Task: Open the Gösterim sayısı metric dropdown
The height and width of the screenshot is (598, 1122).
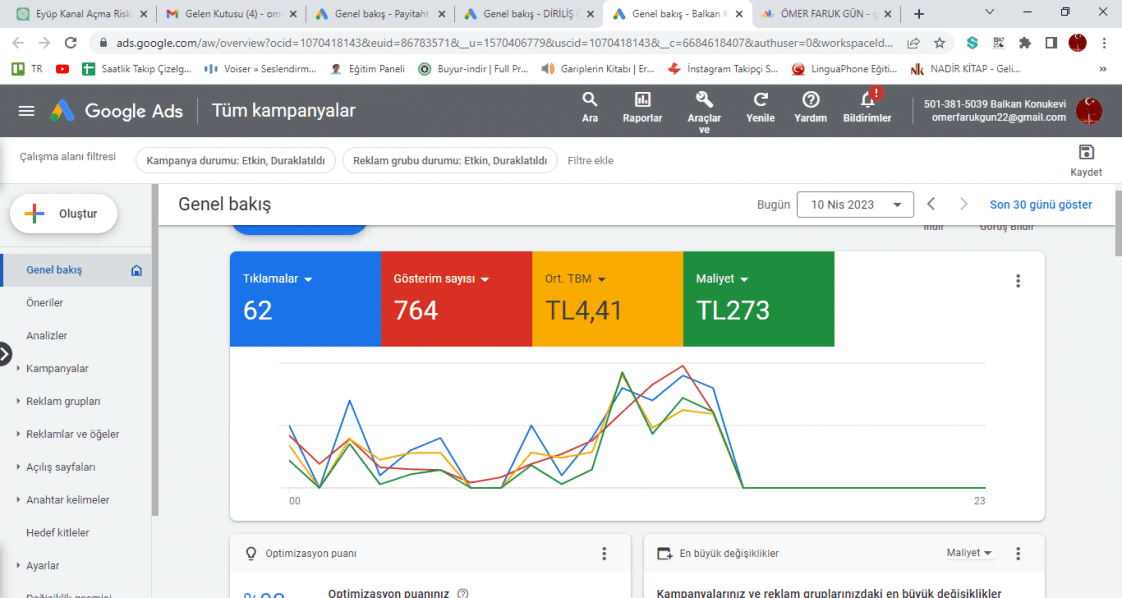Action: 441,279
